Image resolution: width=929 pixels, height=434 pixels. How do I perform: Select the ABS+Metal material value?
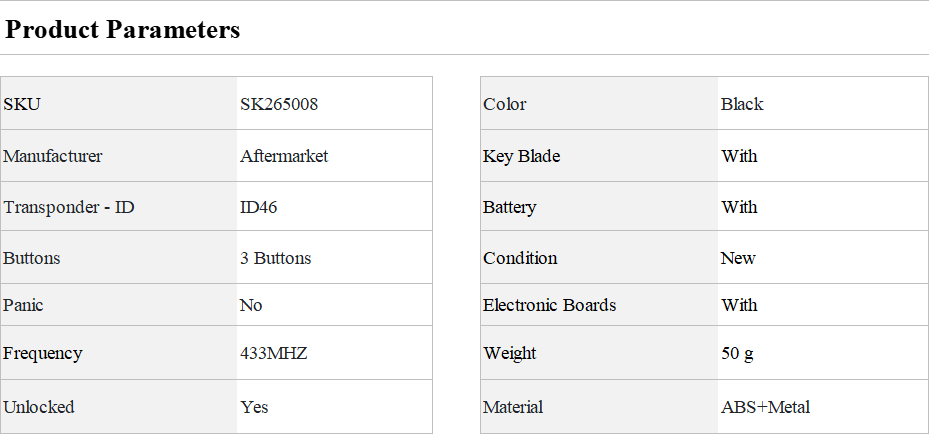[x=765, y=407]
